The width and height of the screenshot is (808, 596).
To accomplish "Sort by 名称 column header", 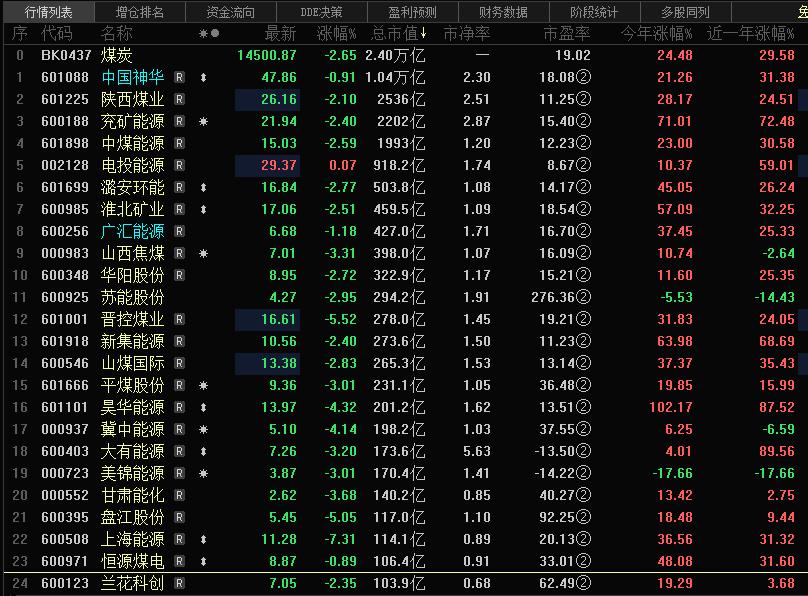I will (116, 33).
